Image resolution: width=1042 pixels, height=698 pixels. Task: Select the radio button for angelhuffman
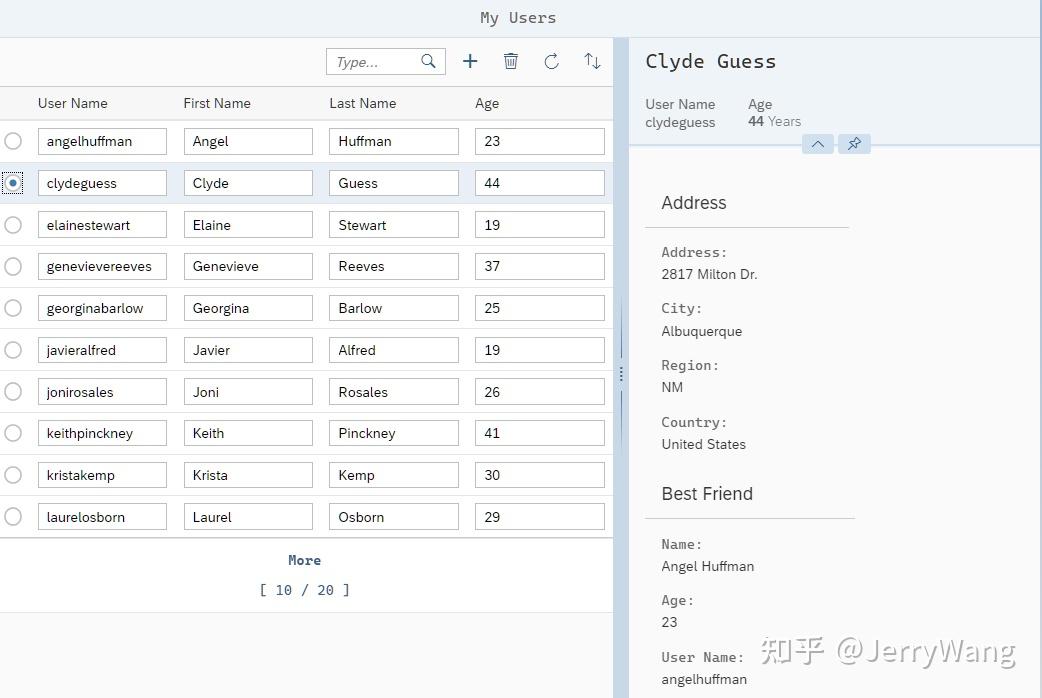click(13, 141)
